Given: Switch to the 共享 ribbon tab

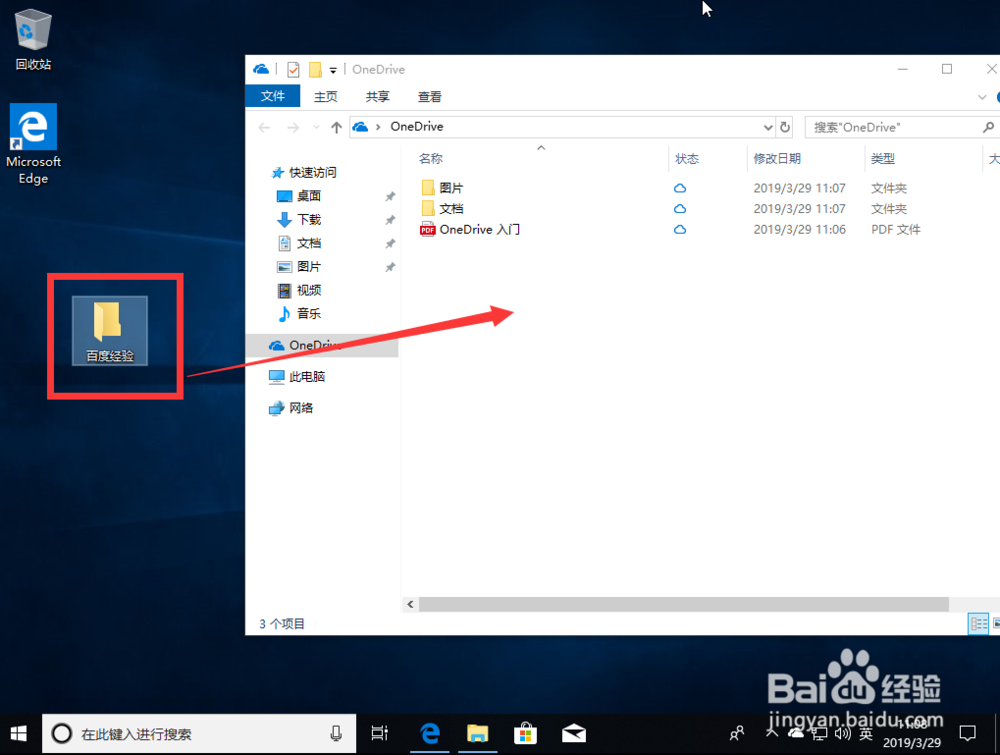Looking at the screenshot, I should click(x=378, y=96).
